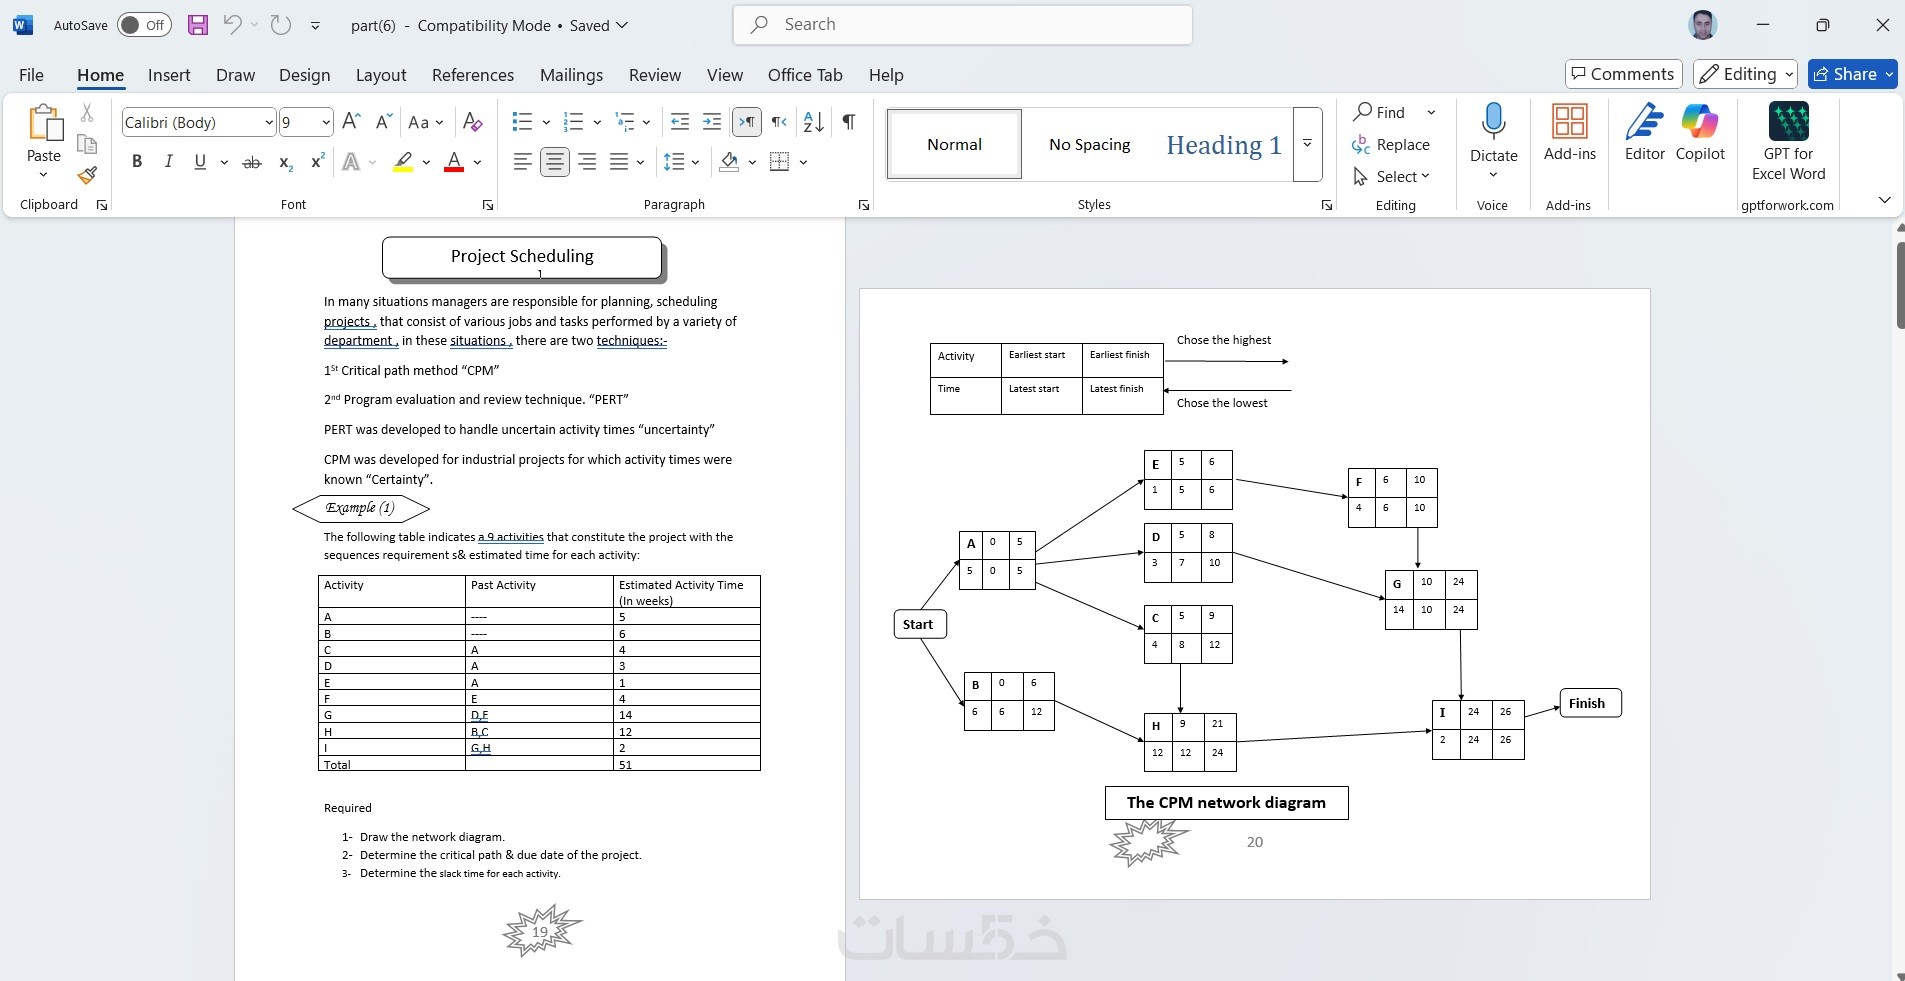Screen dimensions: 1905x981
Task: Click the vertical scrollbar thumb
Action: [x=1899, y=284]
